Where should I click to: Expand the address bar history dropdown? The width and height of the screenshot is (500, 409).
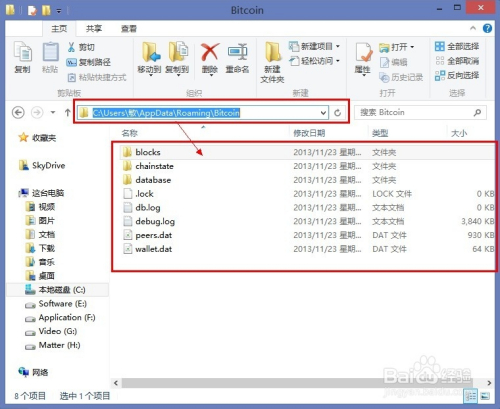323,113
